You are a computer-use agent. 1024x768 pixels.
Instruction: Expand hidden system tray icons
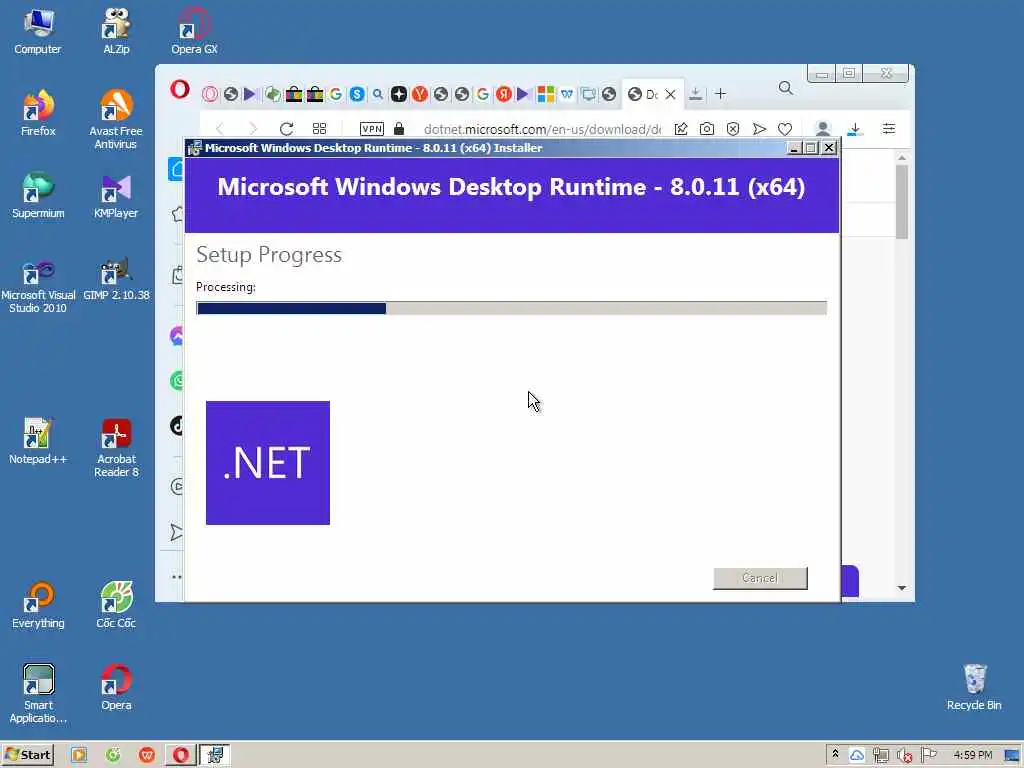click(835, 755)
